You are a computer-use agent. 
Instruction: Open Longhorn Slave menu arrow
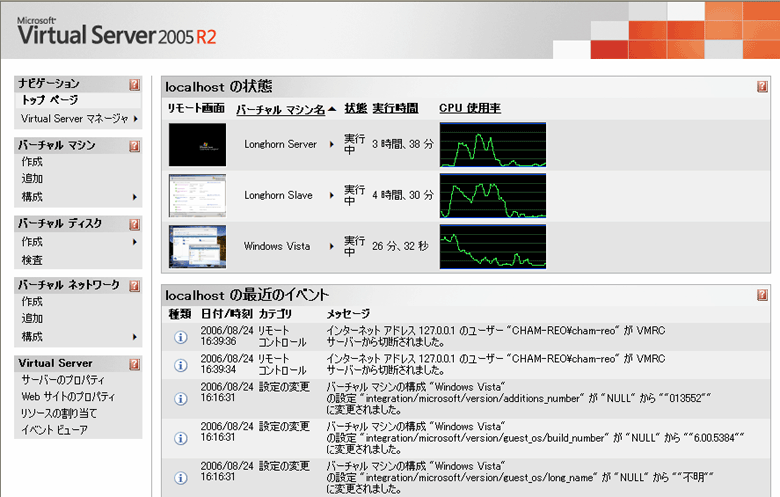332,196
